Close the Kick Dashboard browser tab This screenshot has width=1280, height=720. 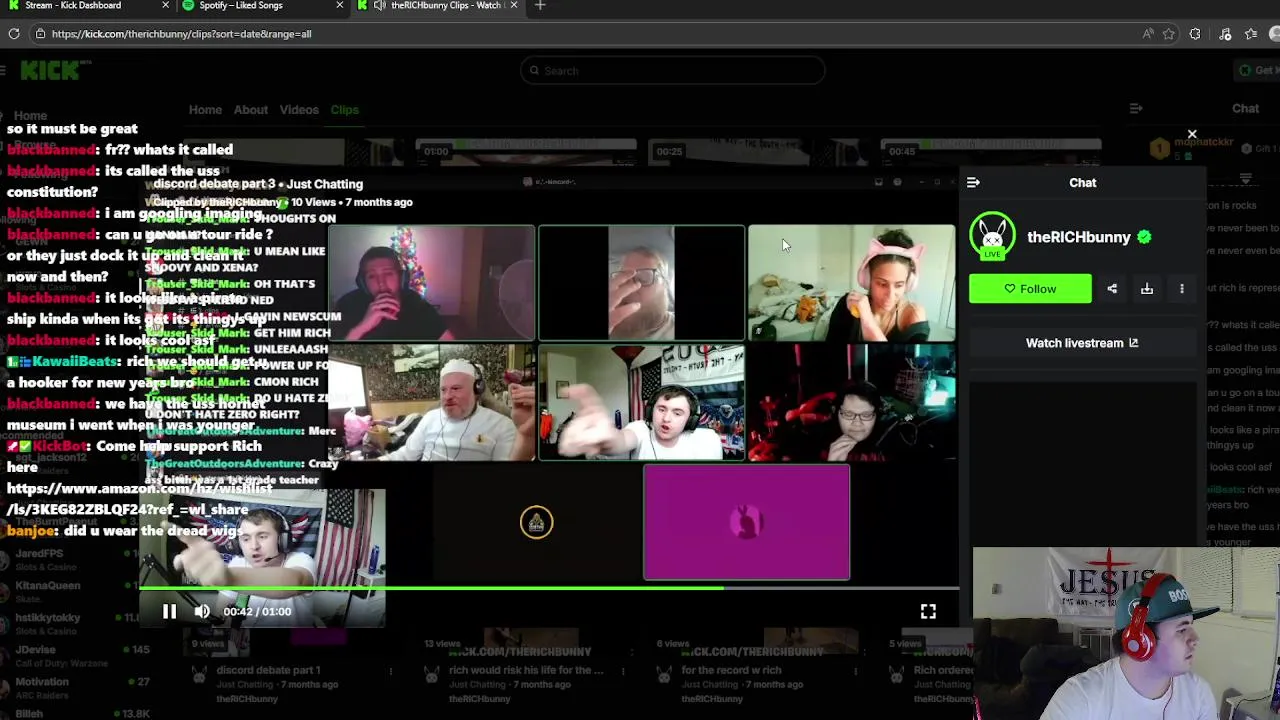(165, 6)
